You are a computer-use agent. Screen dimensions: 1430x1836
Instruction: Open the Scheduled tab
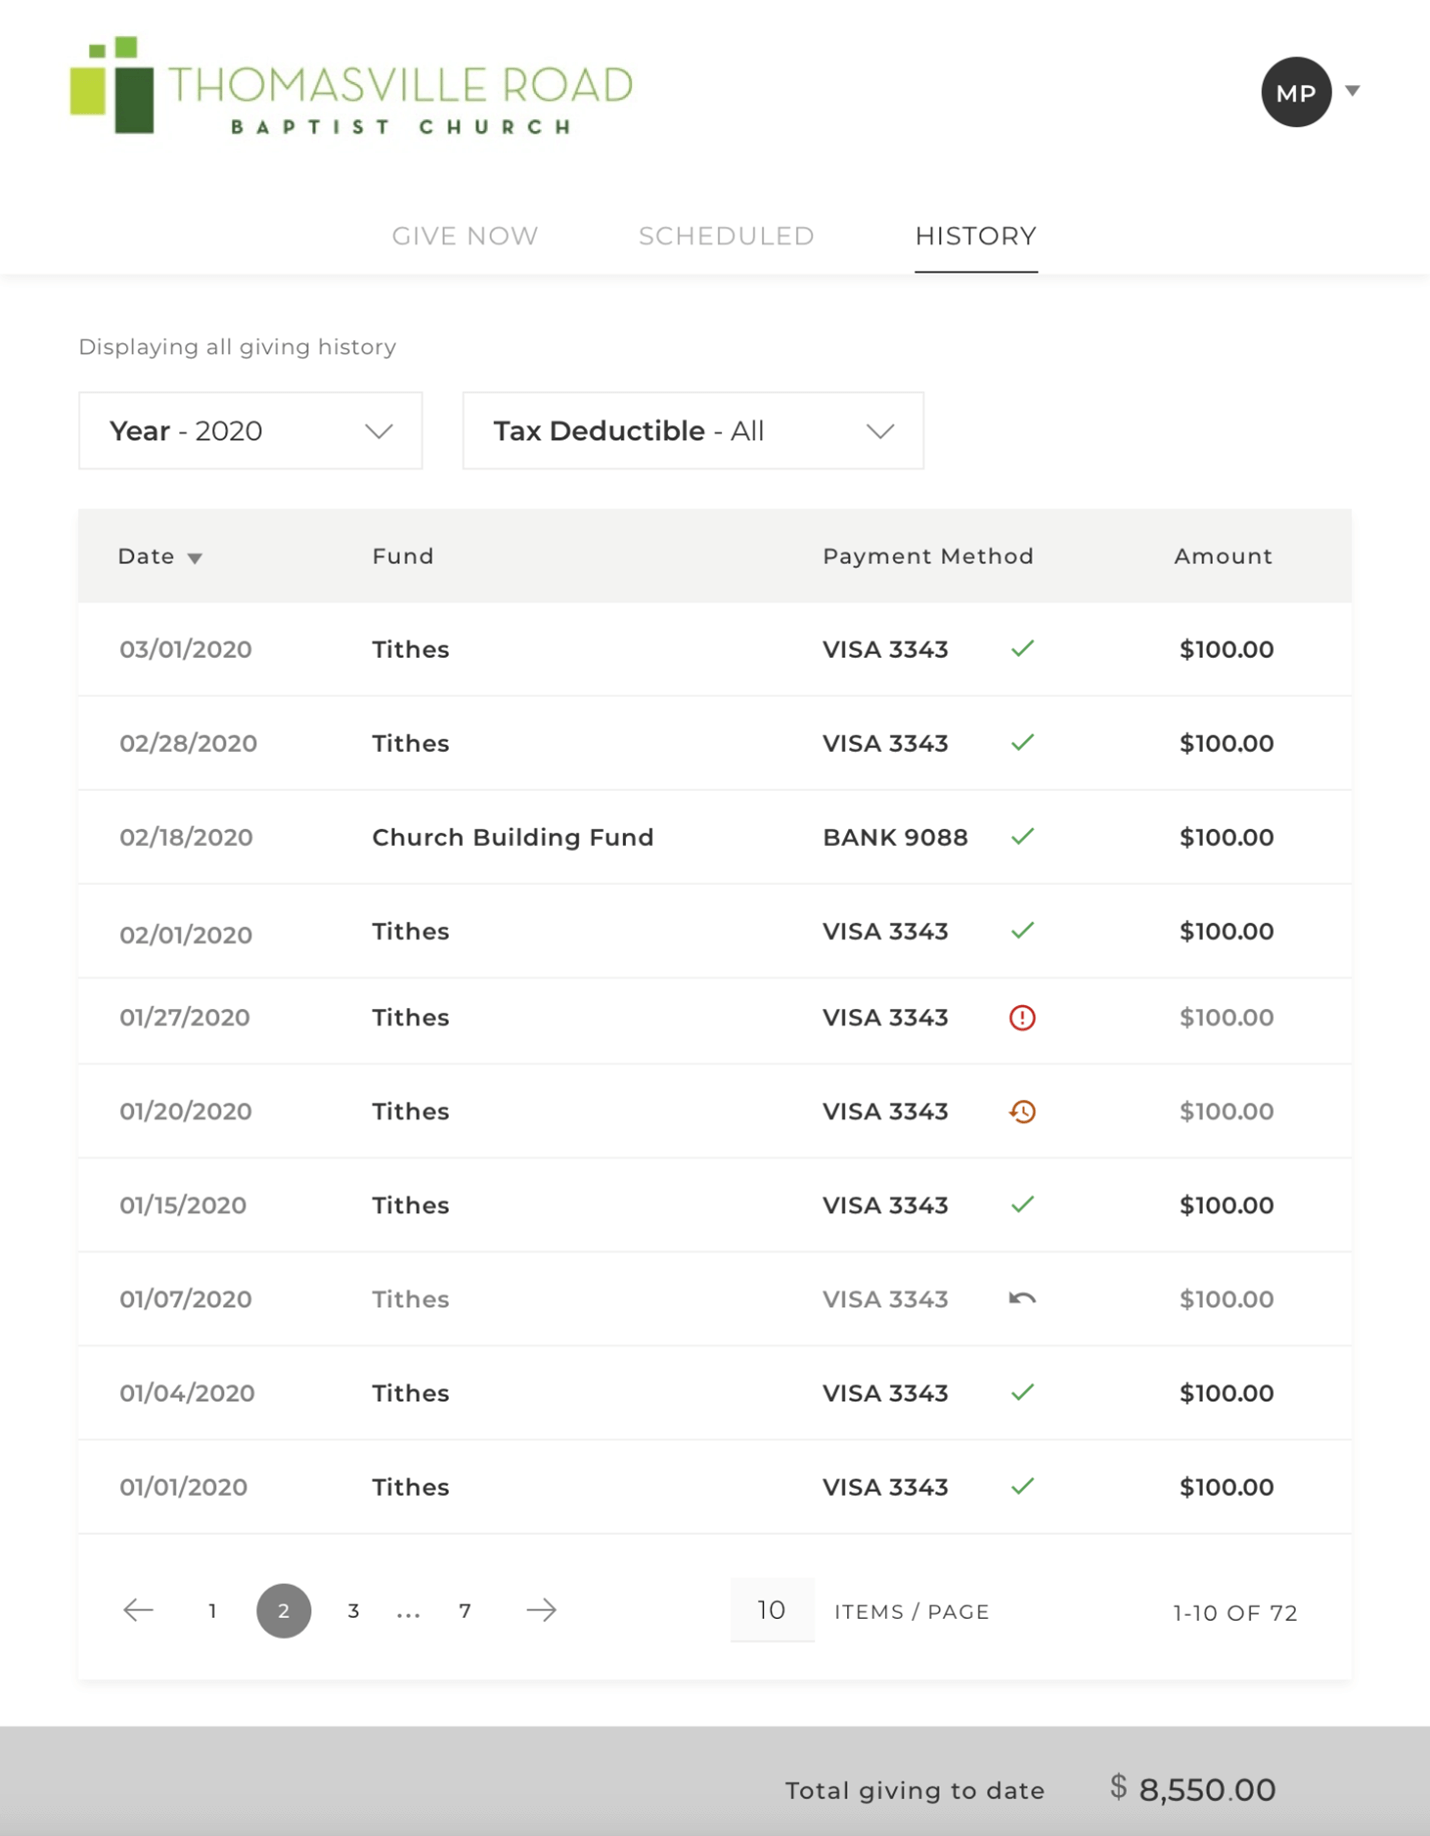[x=726, y=236]
